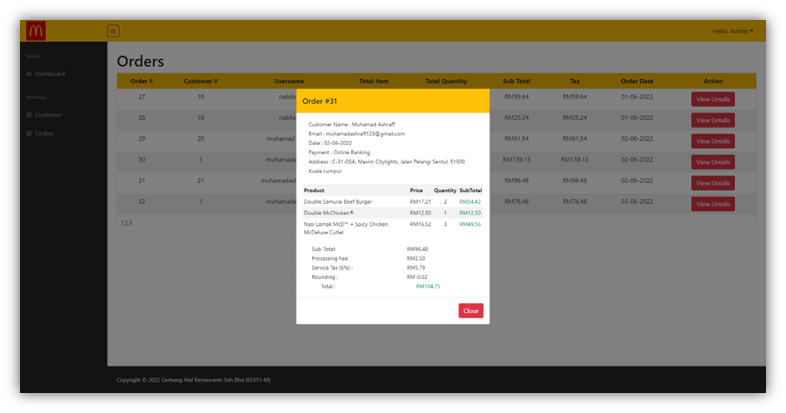Click the Customer sidebar icon
The width and height of the screenshot is (786, 413).
pos(29,115)
